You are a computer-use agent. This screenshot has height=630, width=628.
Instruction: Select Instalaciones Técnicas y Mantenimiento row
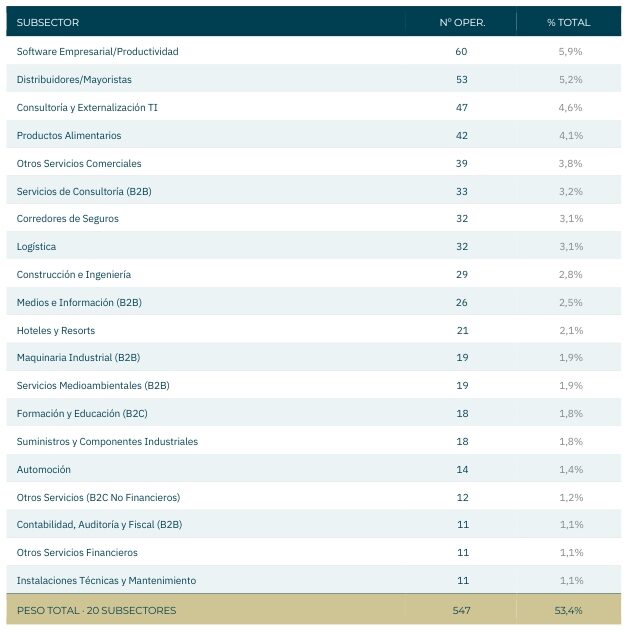coord(313,580)
